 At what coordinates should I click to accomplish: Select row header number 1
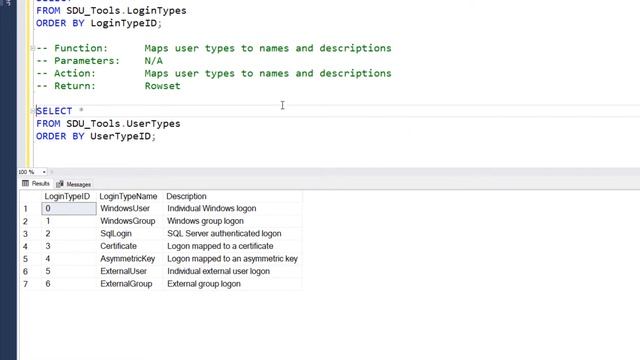tap(30, 209)
